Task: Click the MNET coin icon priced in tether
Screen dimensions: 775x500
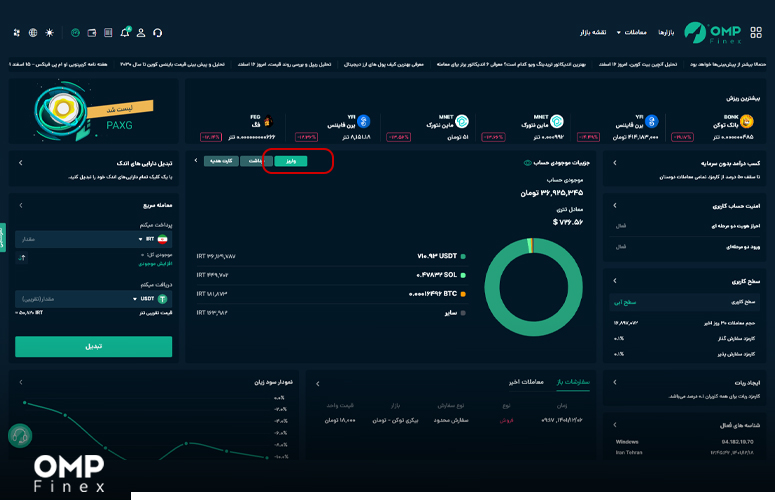Action: 557,121
